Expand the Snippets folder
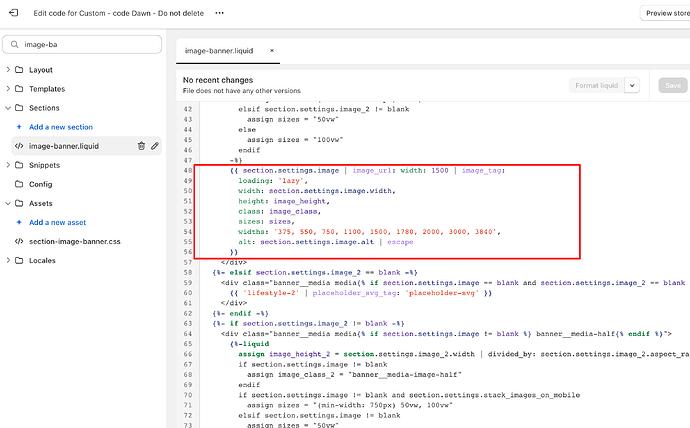Image resolution: width=690 pixels, height=428 pixels. (x=9, y=165)
